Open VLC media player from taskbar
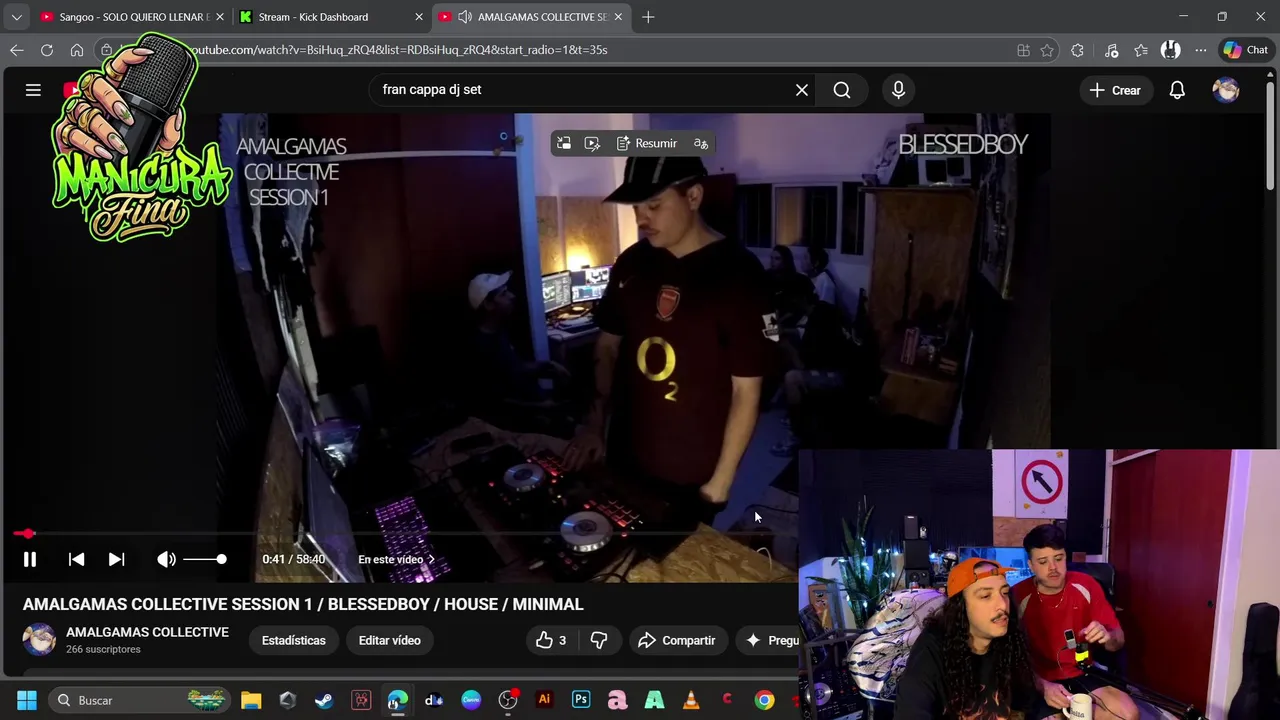Viewport: 1280px width, 720px height. coord(691,700)
